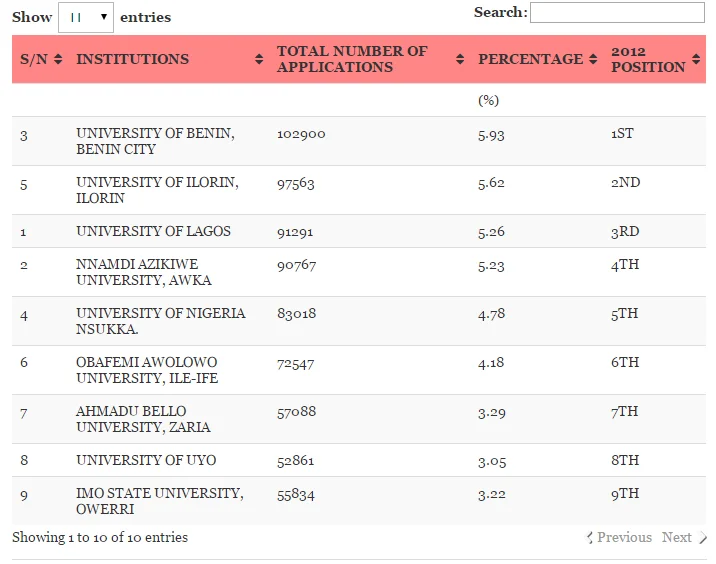Click the 5TH position cell
The height and width of the screenshot is (564, 716).
(x=624, y=314)
